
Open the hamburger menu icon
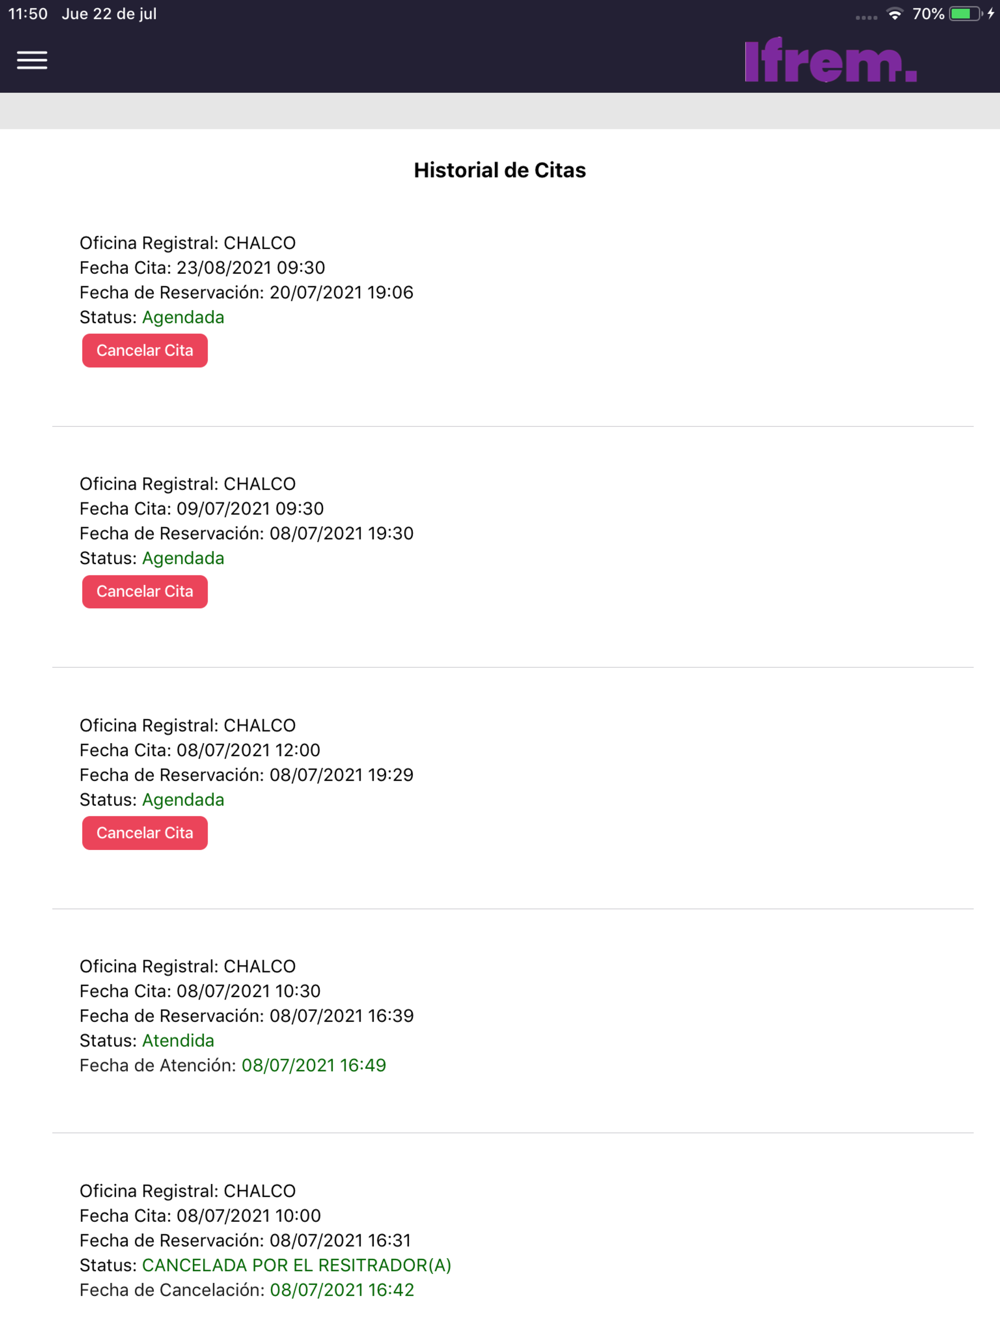(32, 61)
